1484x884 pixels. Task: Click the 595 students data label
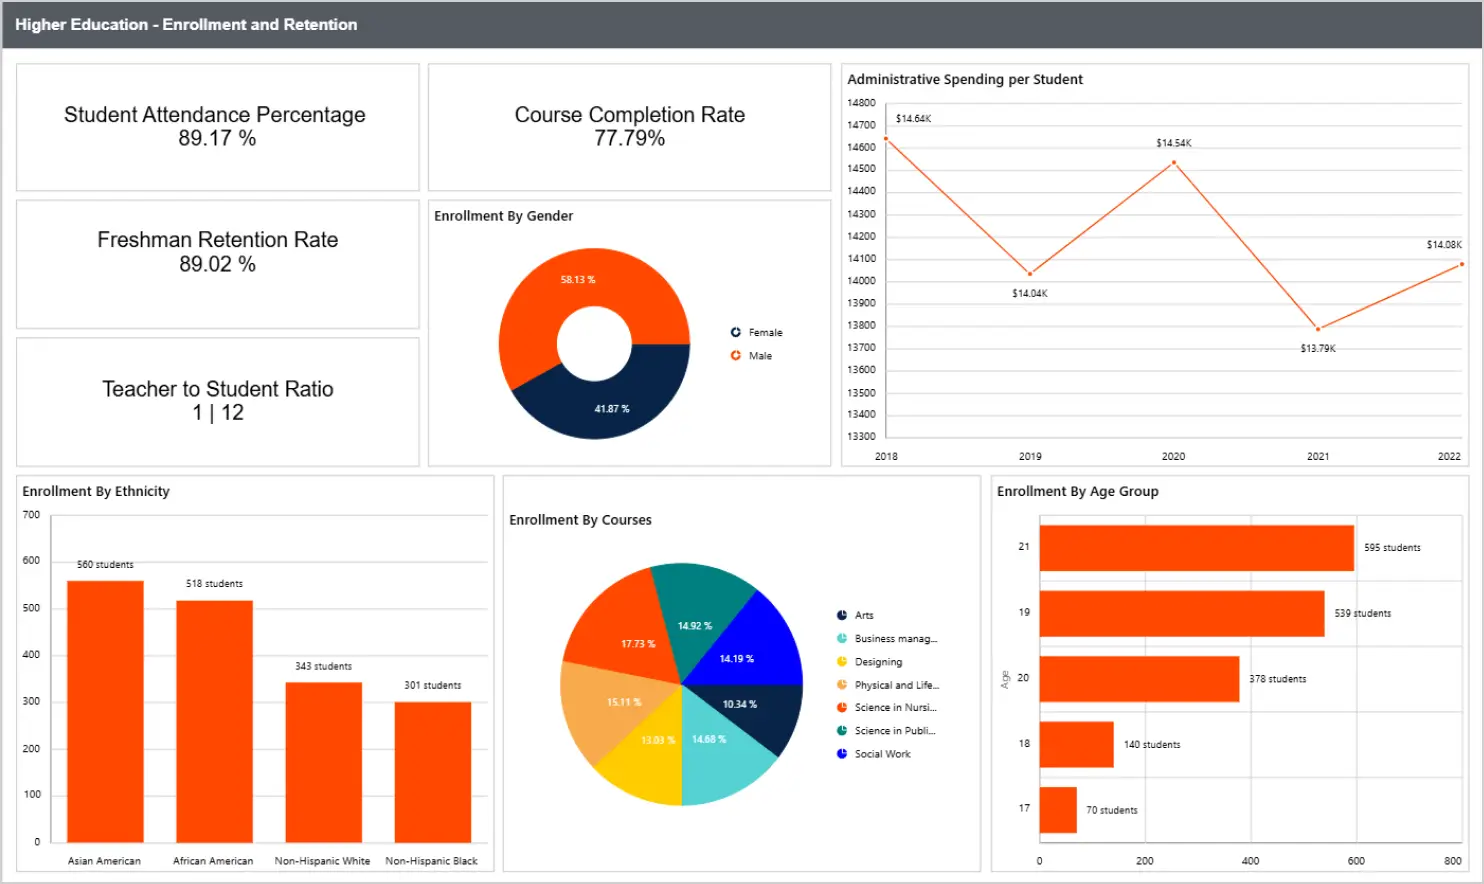pos(1392,548)
